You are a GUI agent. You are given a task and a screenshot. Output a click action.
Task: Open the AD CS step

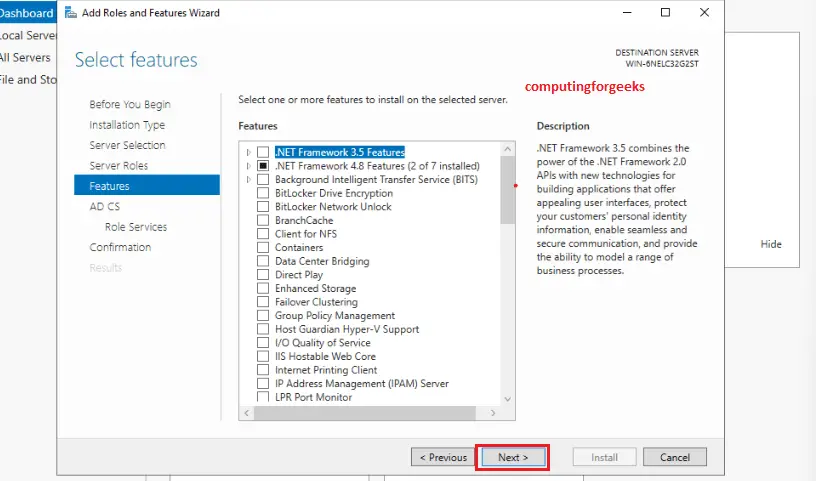pyautogui.click(x=105, y=206)
